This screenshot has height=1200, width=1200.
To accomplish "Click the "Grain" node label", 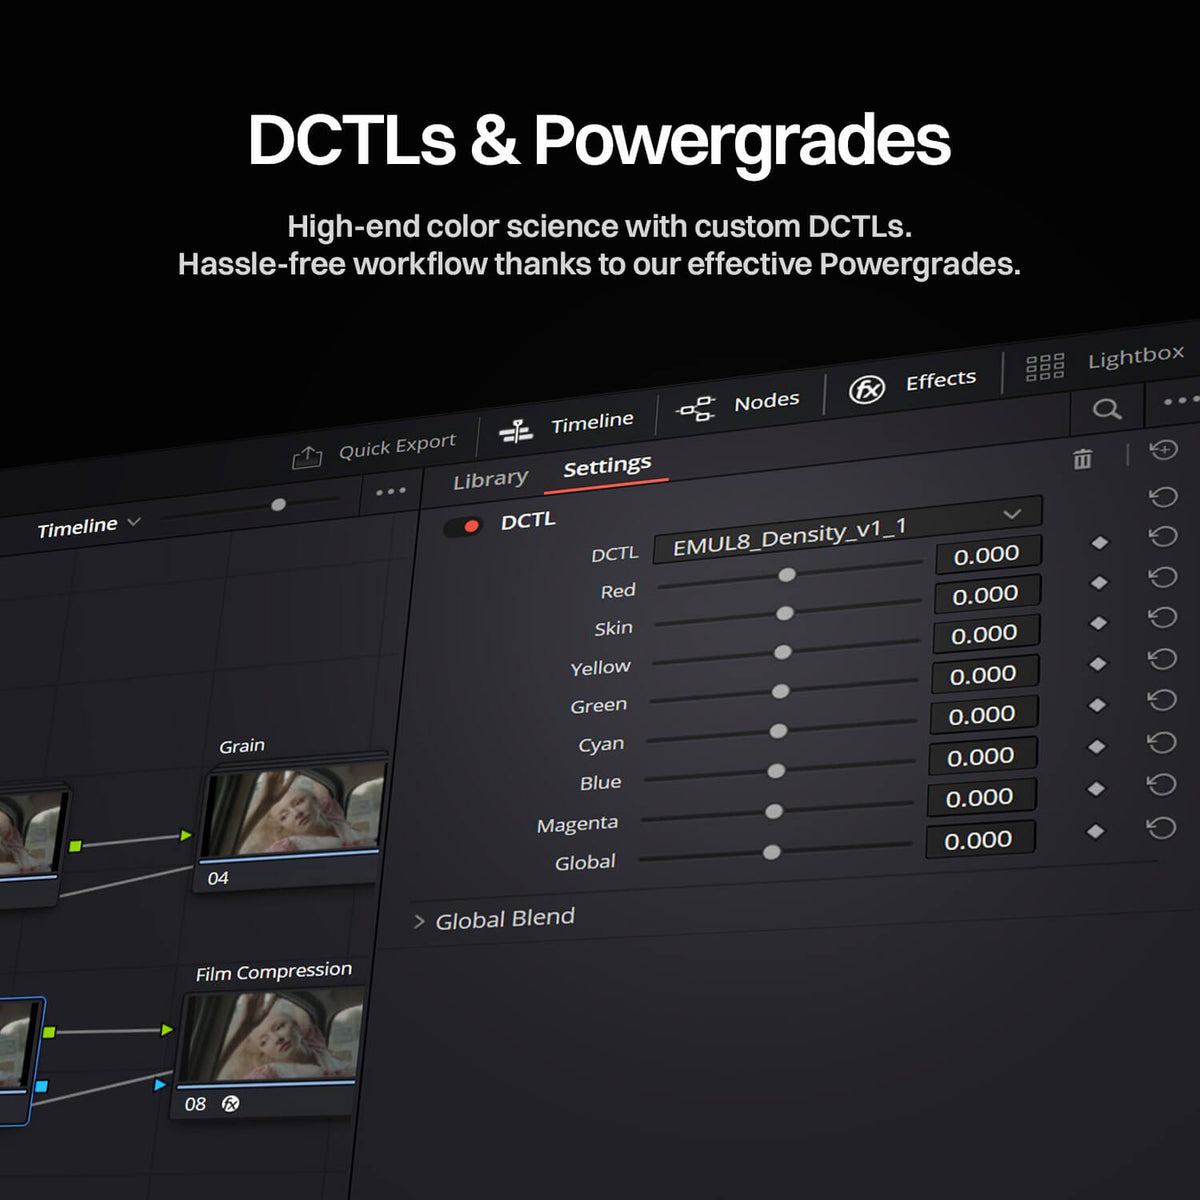I will (x=242, y=746).
